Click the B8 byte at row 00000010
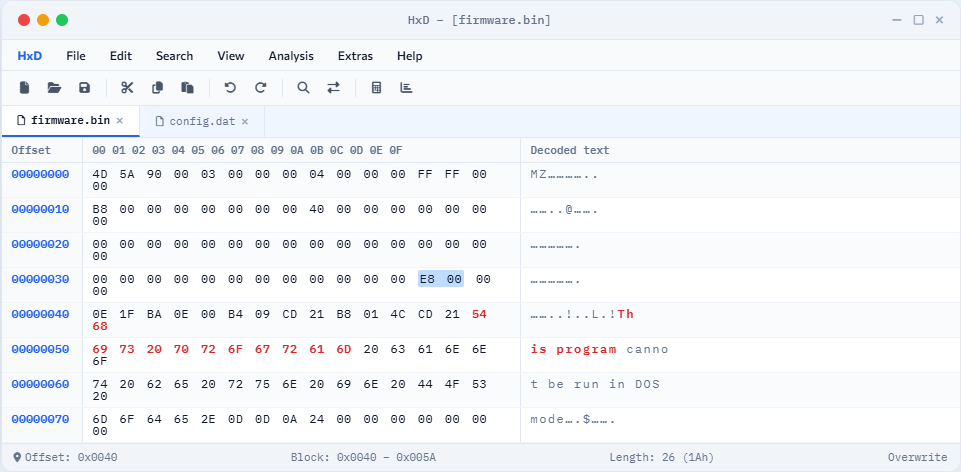This screenshot has width=961, height=472. pos(100,209)
